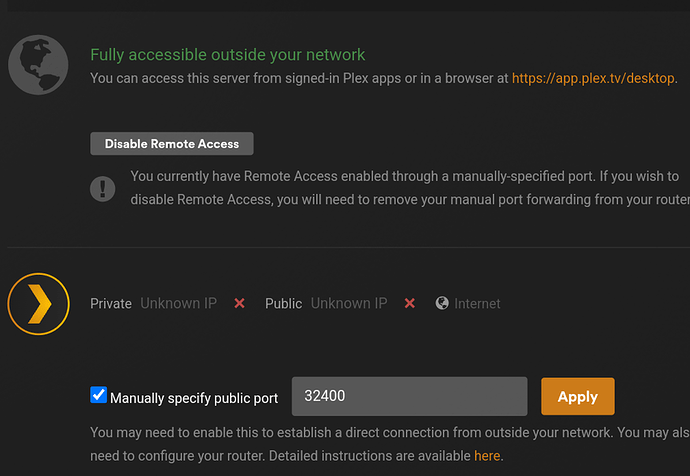690x476 pixels.
Task: Click the red X beside Private IP
Action: coord(239,303)
